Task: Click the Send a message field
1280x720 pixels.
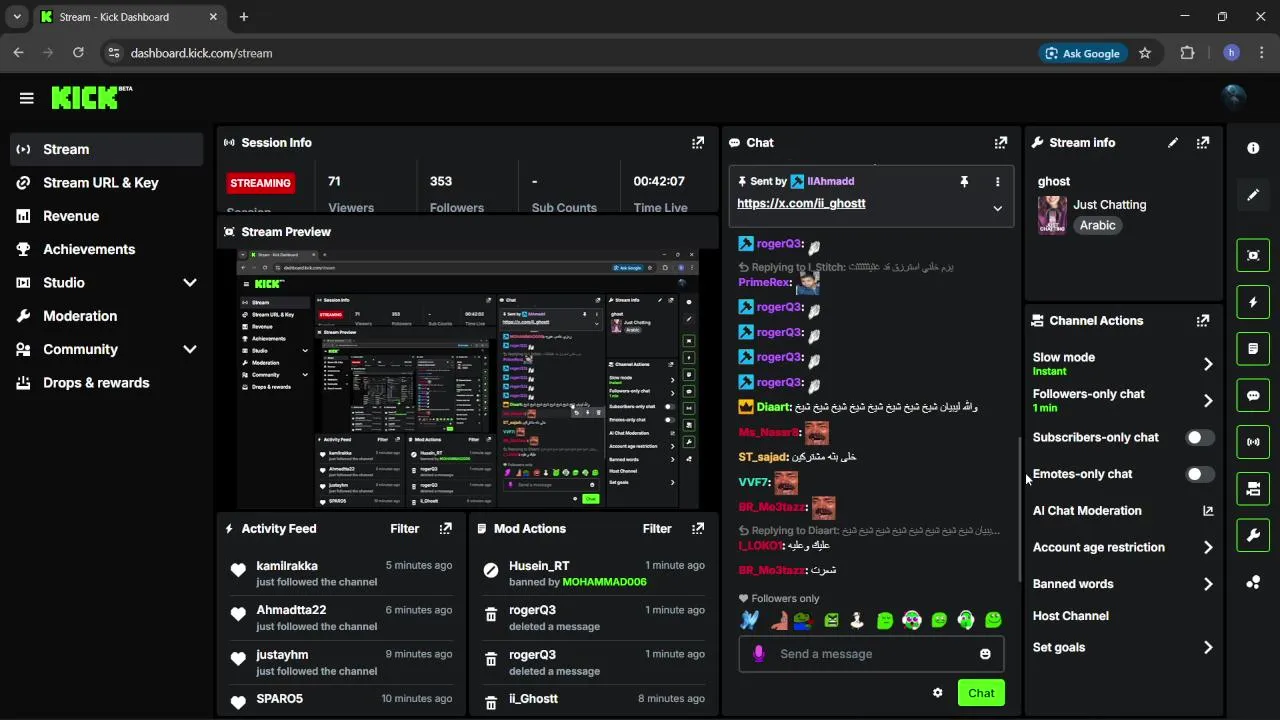Action: click(x=871, y=654)
